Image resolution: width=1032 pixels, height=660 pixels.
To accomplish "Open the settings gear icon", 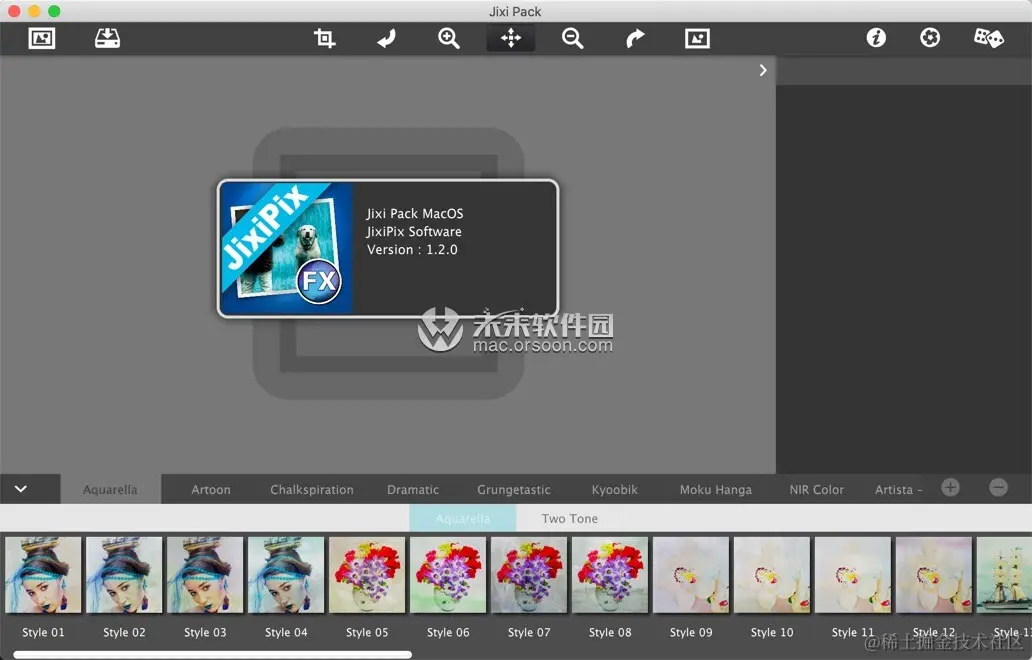I will coord(929,38).
